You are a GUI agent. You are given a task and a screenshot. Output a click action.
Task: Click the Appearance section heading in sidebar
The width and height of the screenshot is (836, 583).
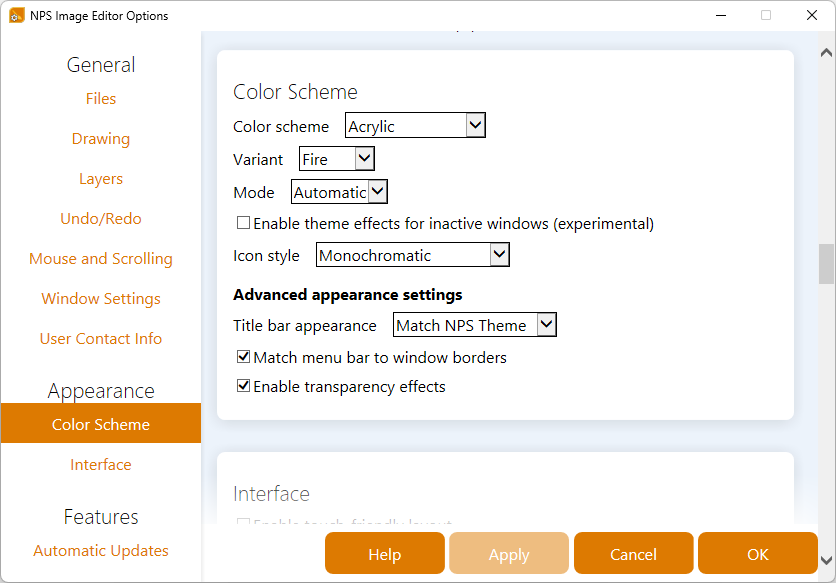[x=101, y=391]
